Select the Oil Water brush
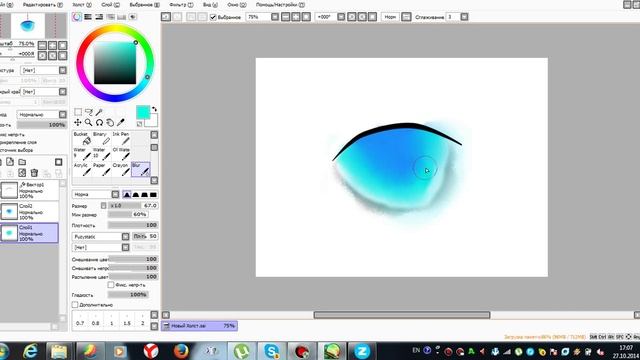The width and height of the screenshot is (640, 360). point(121,154)
